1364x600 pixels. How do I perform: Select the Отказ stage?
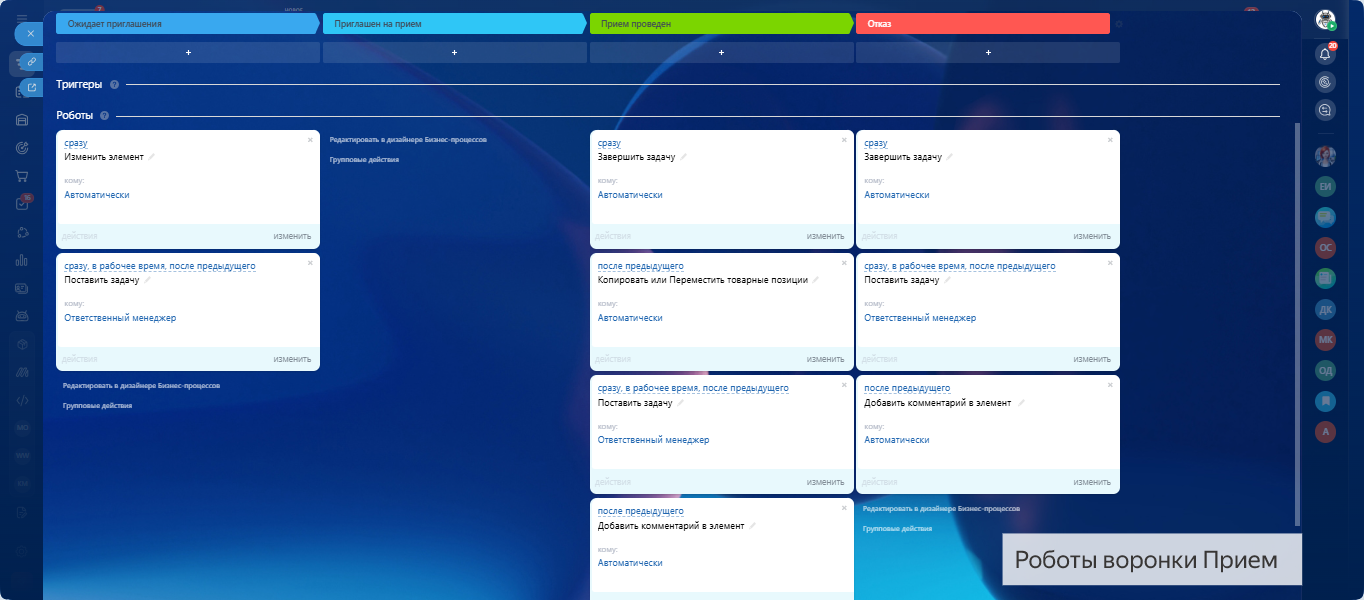pos(983,23)
